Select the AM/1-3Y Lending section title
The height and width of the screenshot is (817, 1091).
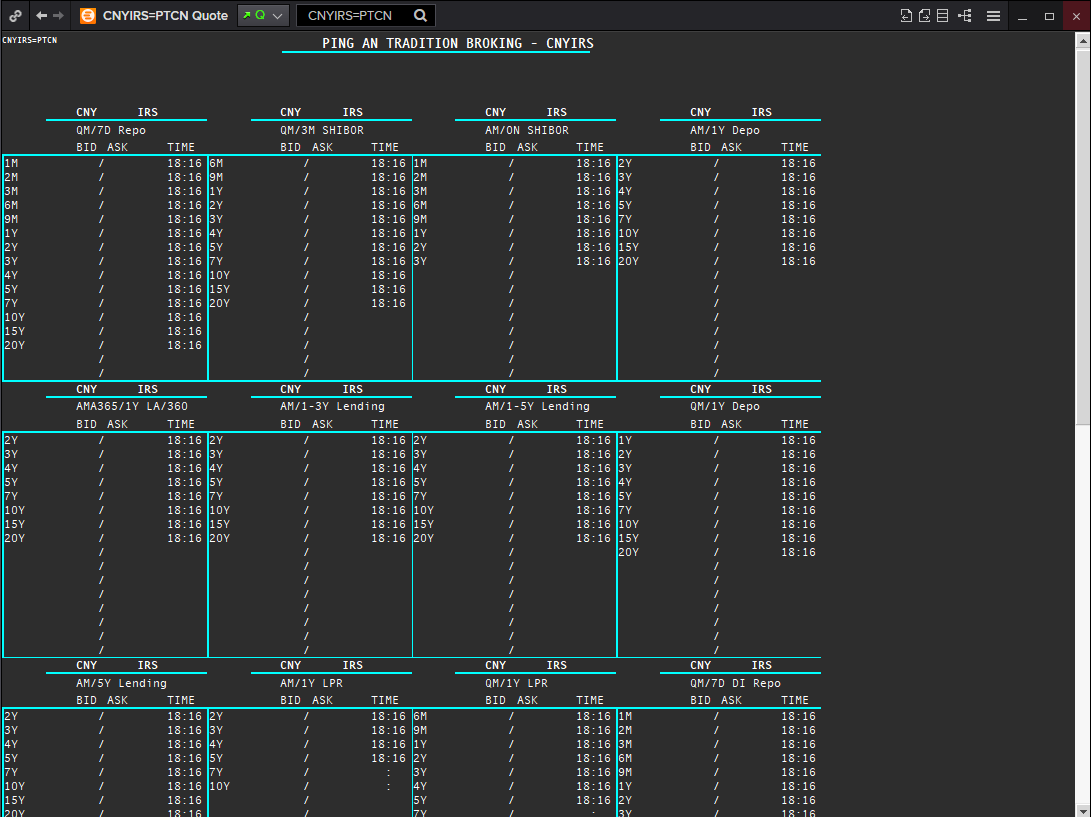[333, 406]
